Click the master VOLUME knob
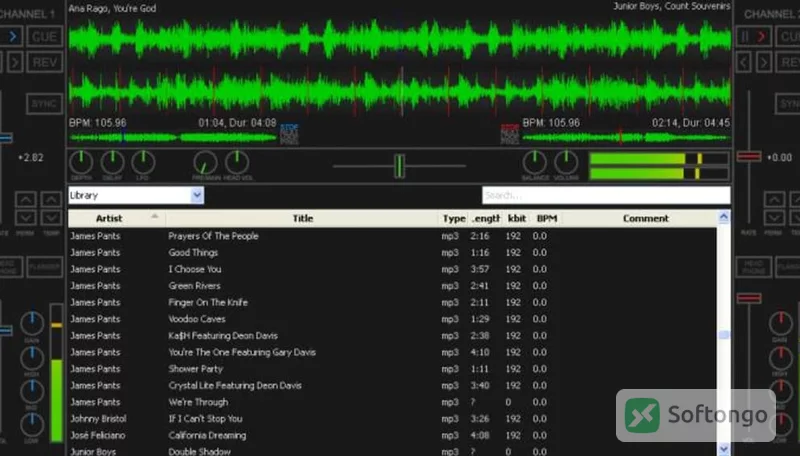Screen dimensions: 800x456 [566, 163]
